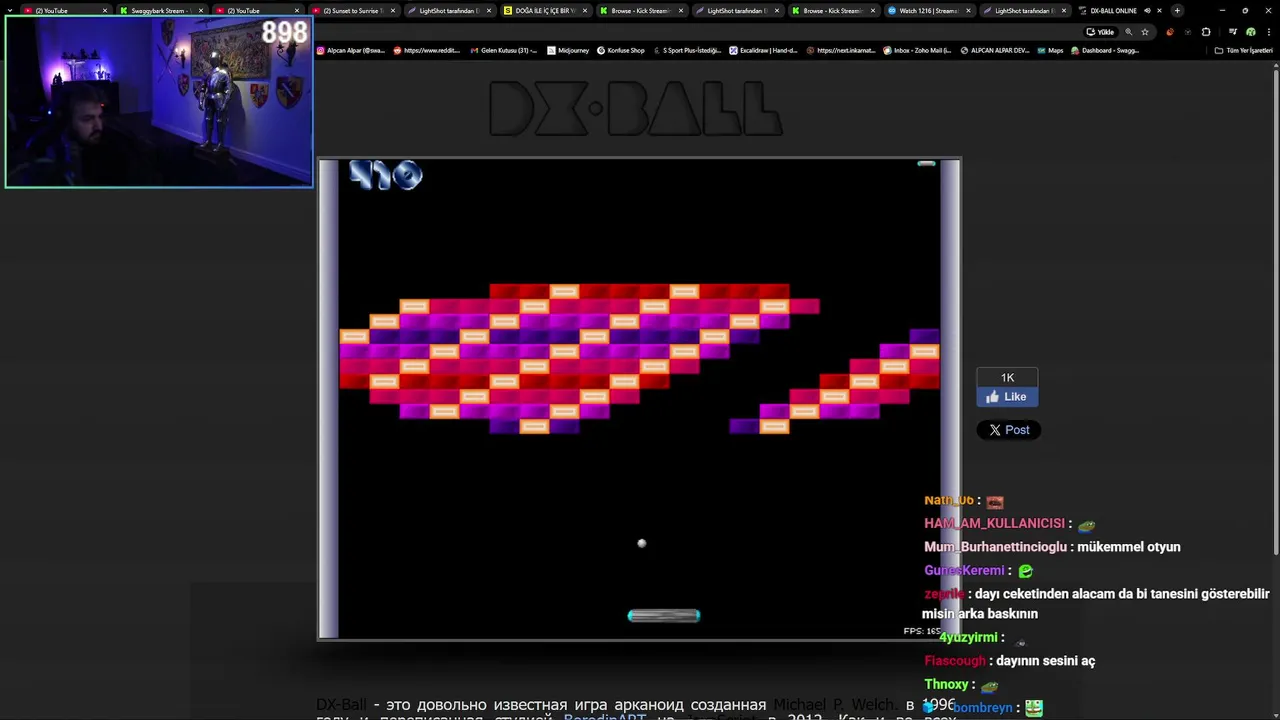Click the silver ball in the game
Screen dimensions: 1280x720
click(x=642, y=544)
